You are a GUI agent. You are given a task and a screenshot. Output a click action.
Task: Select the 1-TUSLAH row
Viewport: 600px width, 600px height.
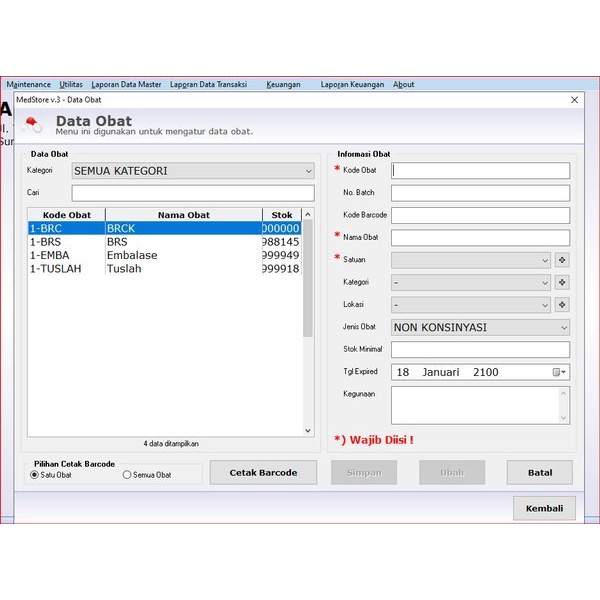pos(165,269)
